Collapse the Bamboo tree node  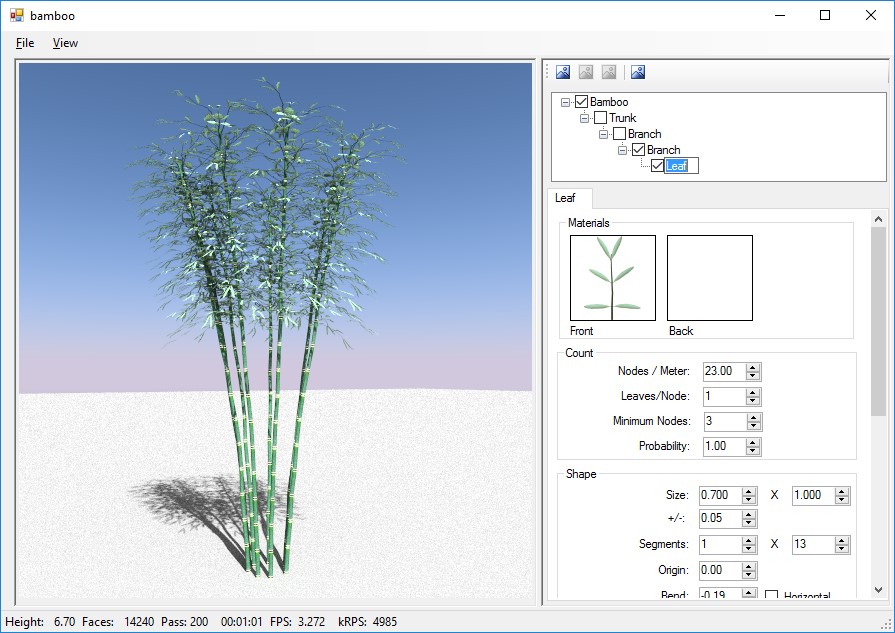(565, 102)
